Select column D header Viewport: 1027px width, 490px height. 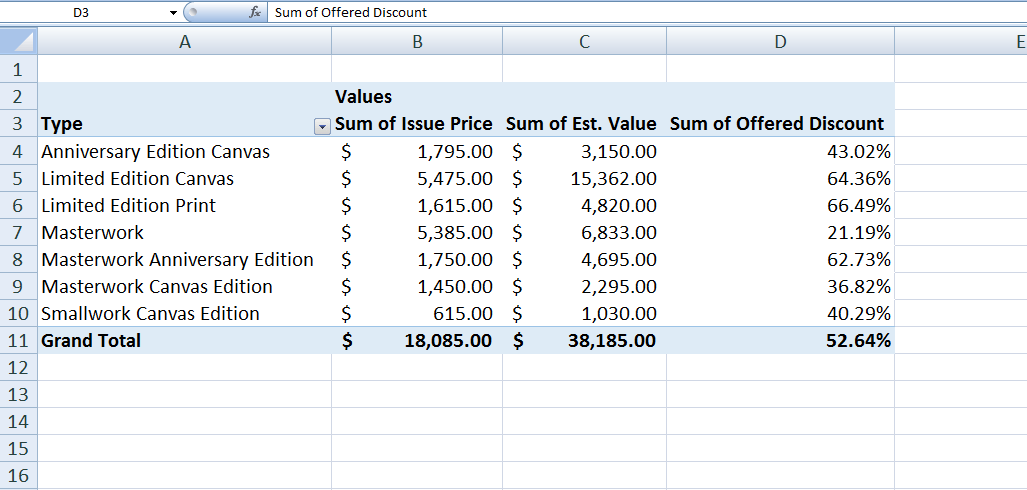(x=780, y=42)
